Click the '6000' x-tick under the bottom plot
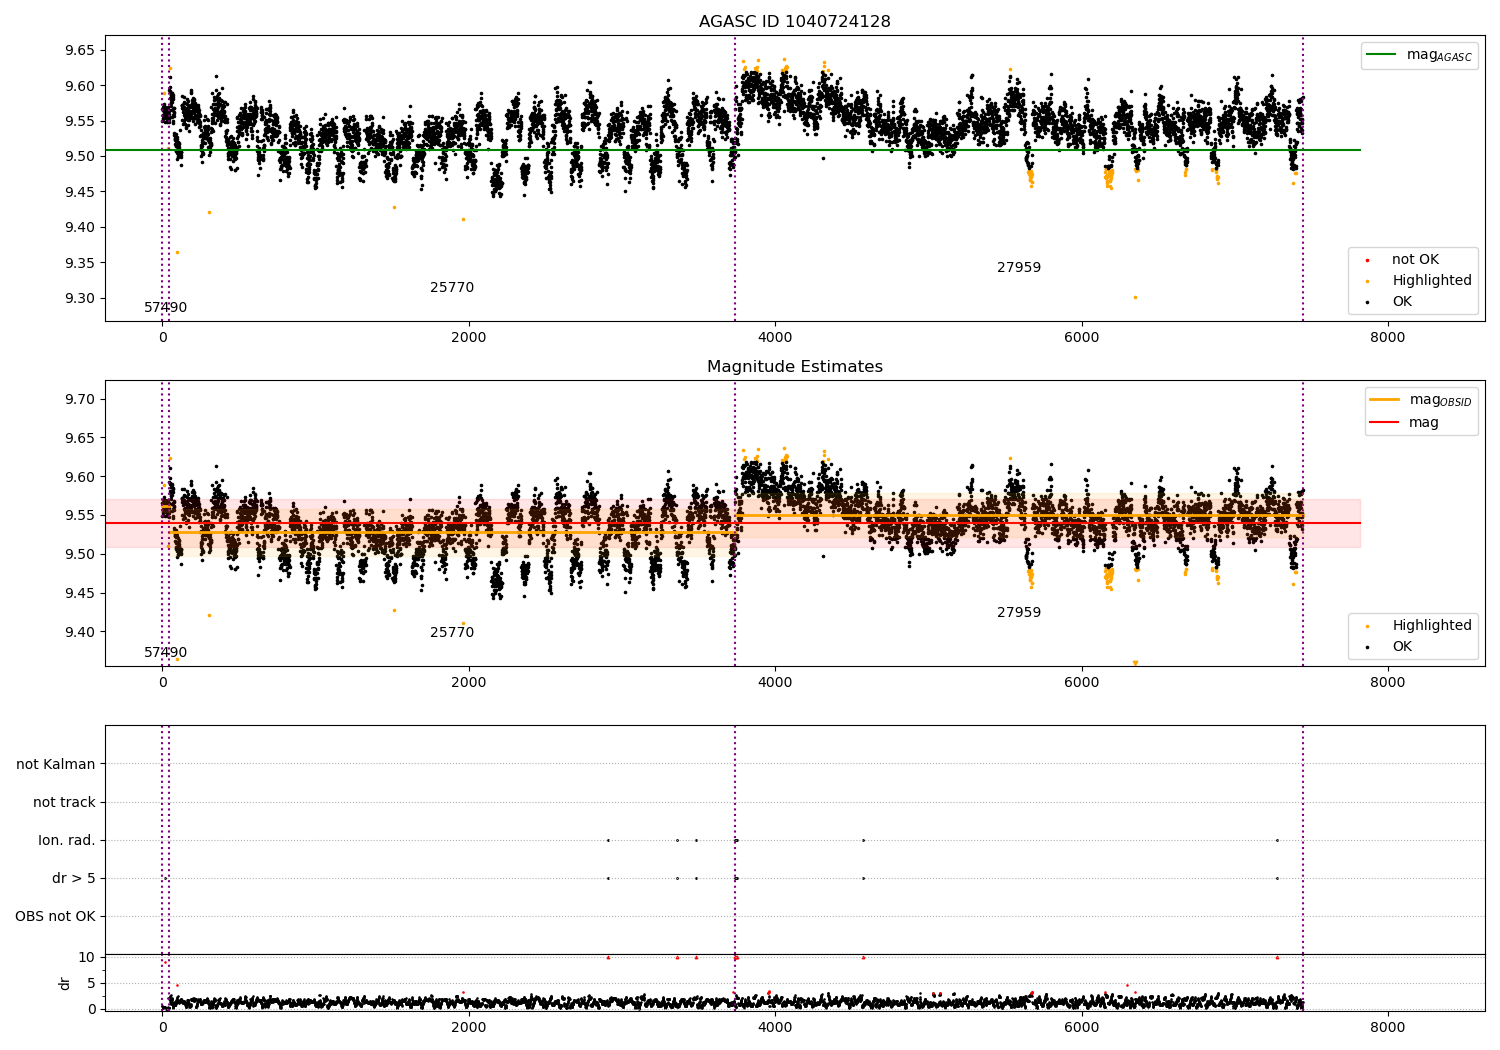The height and width of the screenshot is (1050, 1500). click(x=1081, y=1027)
